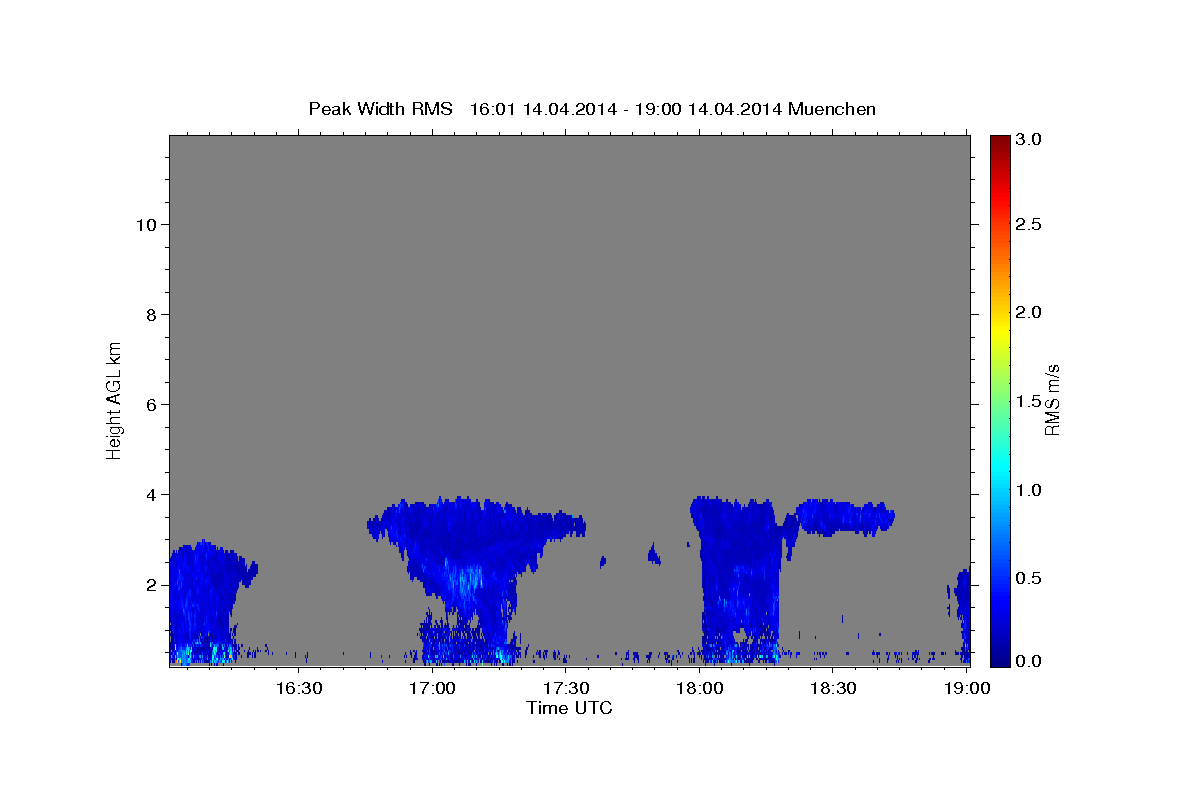Viewport: 1200px width, 800px height.
Task: Click the height tick label 4
Action: pos(150,494)
